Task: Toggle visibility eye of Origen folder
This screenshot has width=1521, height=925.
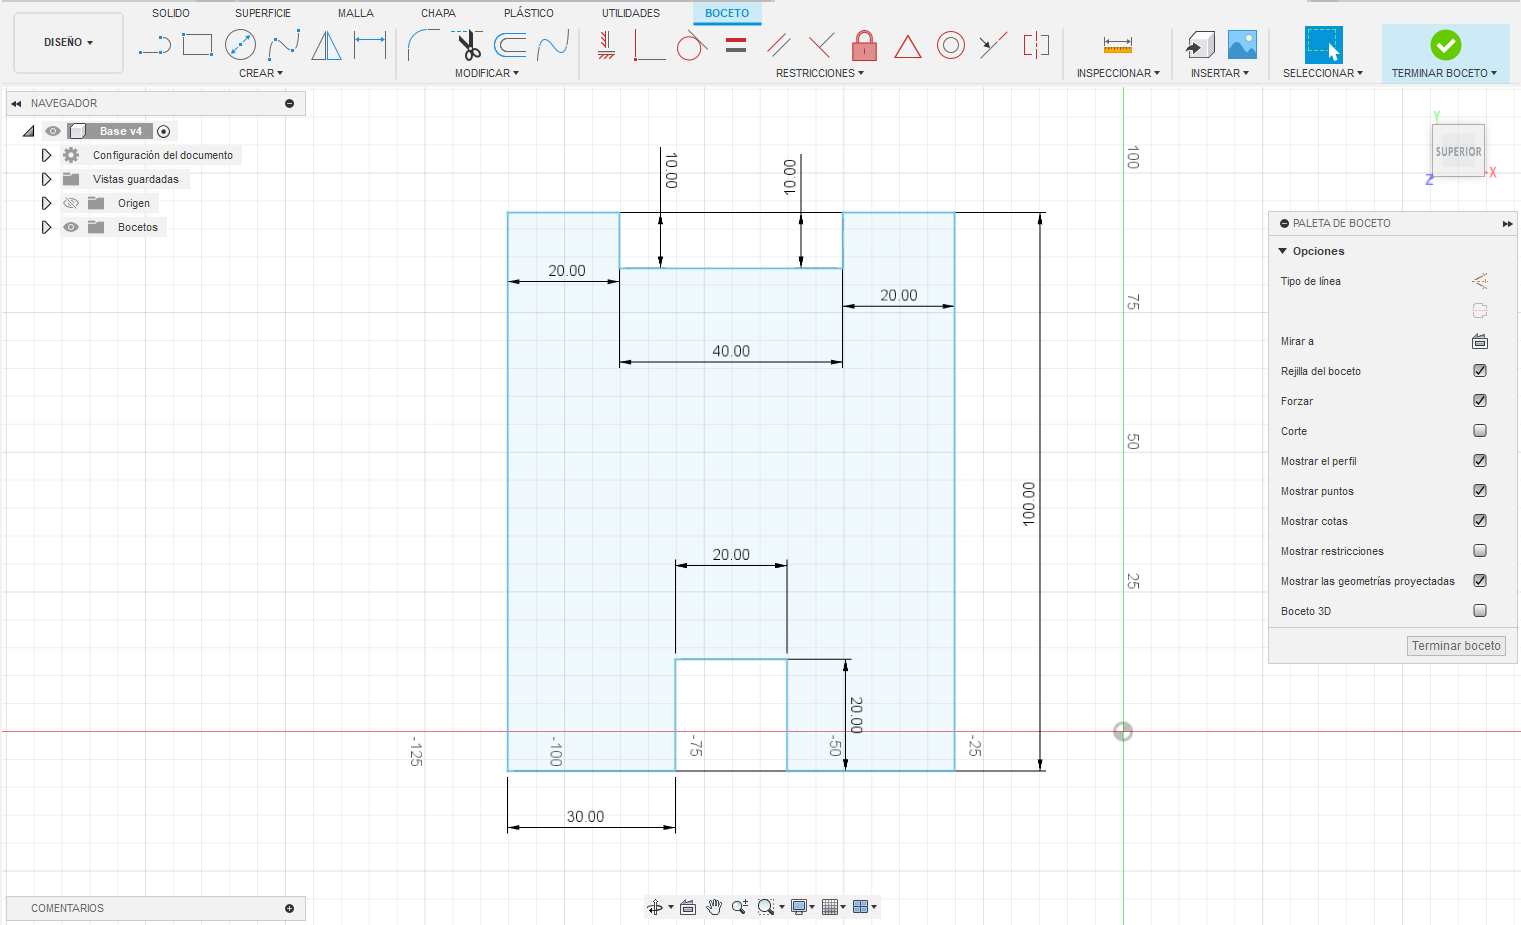Action: pyautogui.click(x=71, y=203)
